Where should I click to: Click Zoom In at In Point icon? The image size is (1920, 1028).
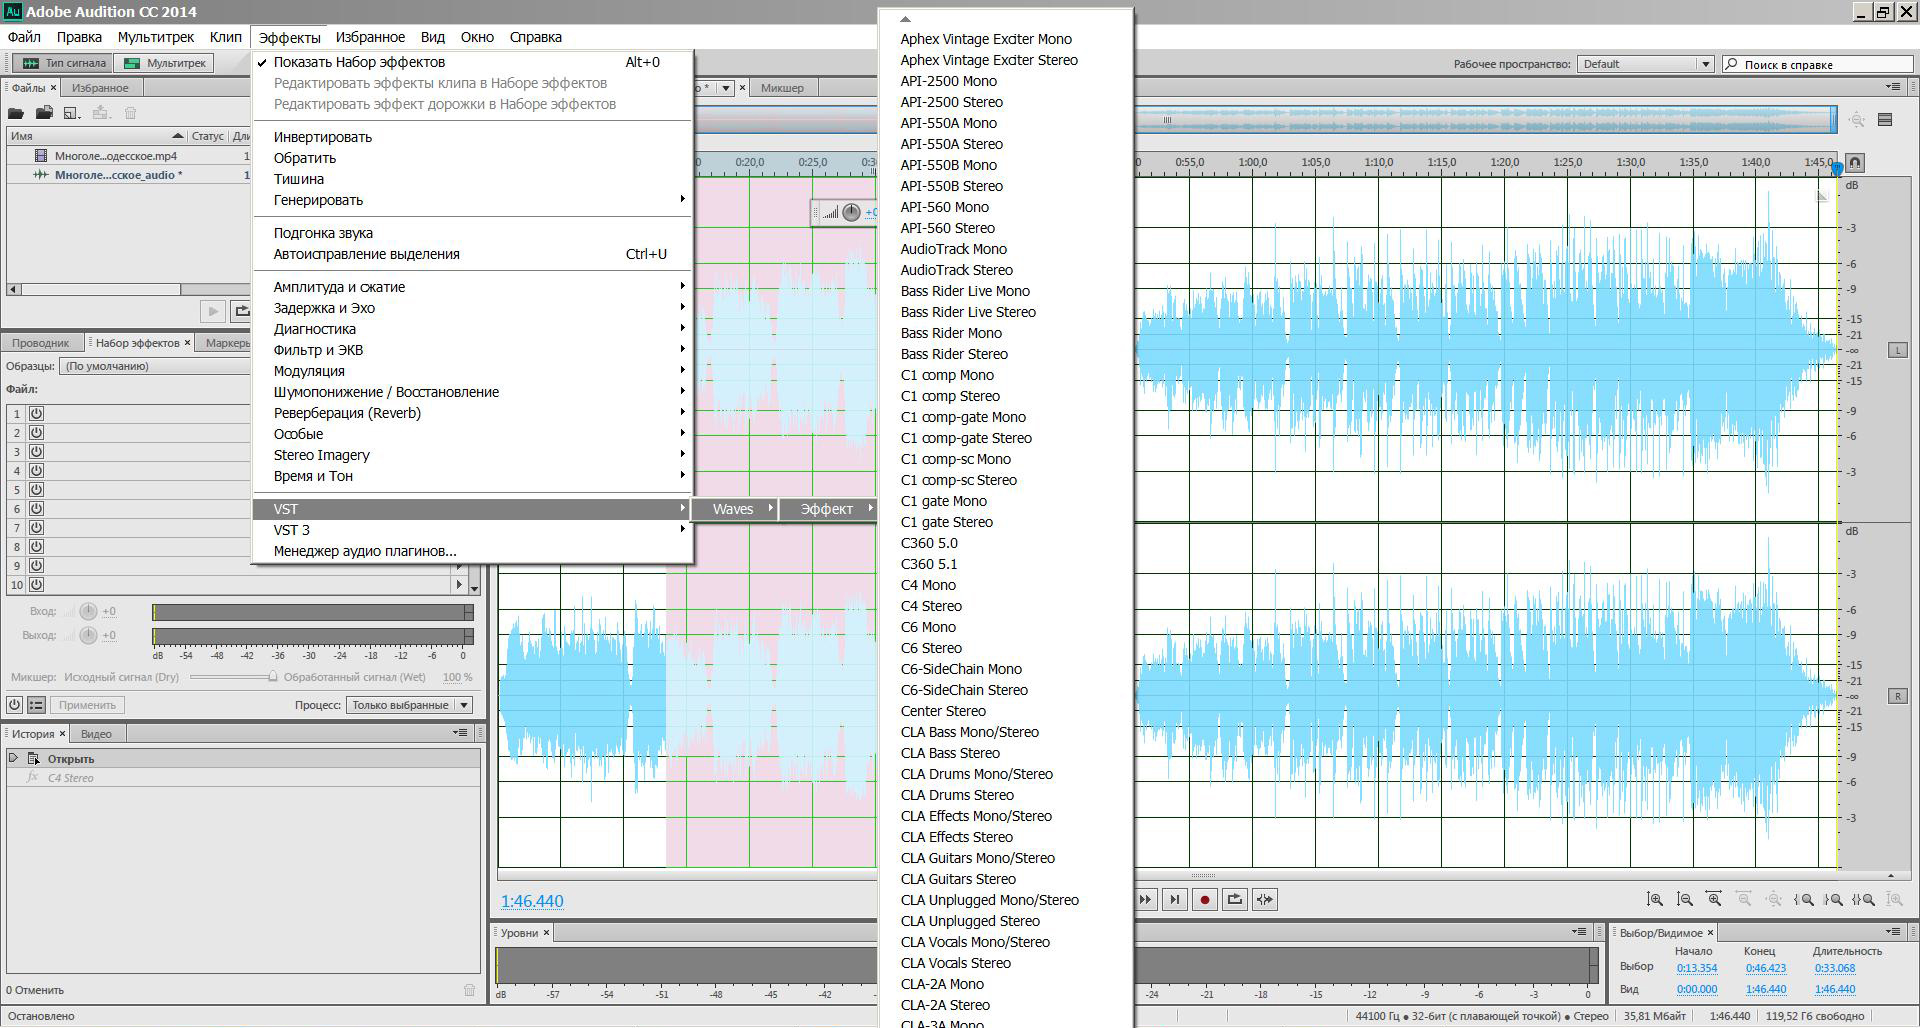1804,900
